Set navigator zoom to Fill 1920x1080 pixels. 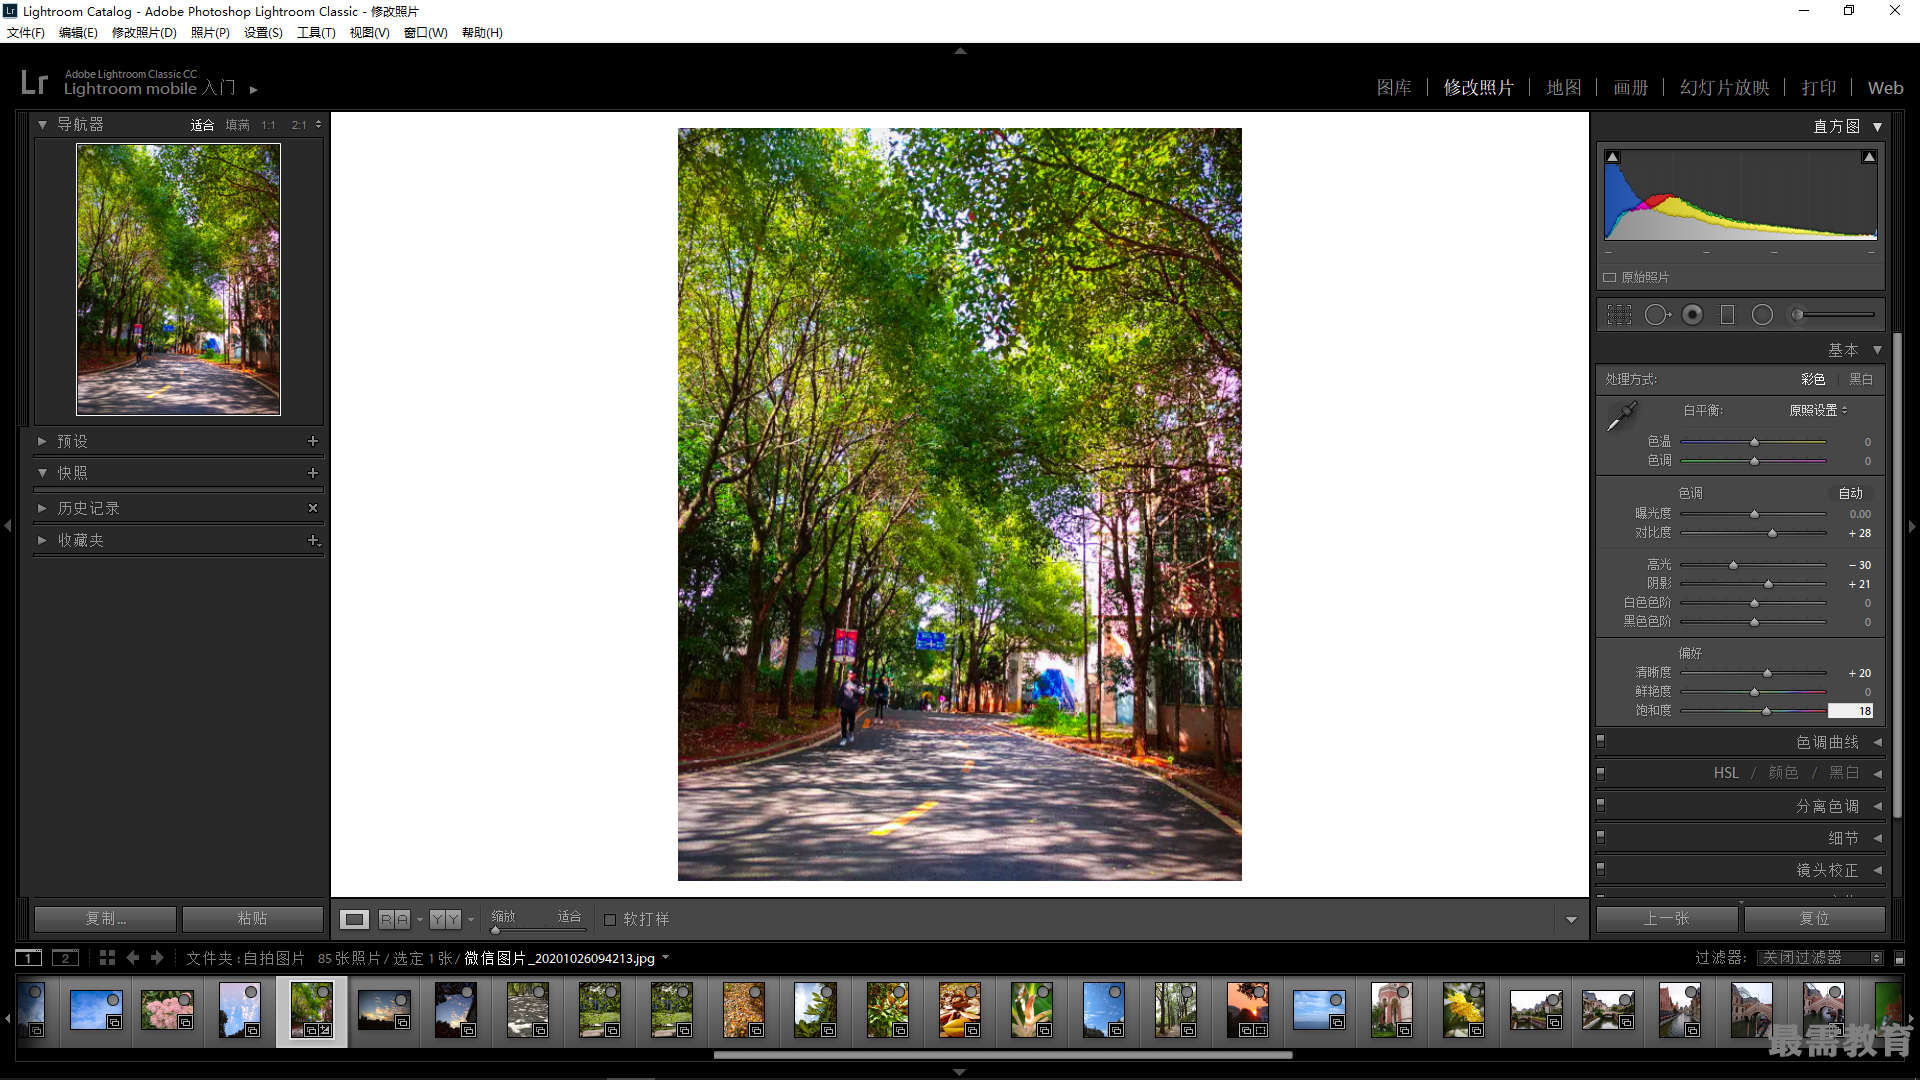click(x=237, y=126)
